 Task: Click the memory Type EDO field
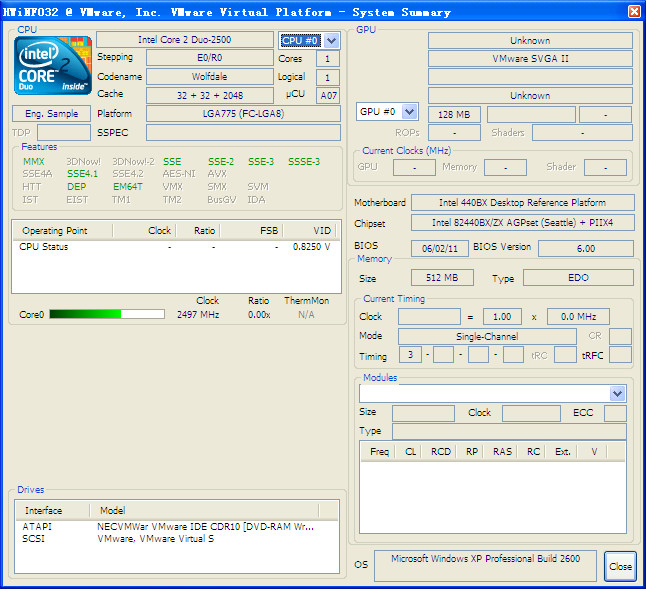click(x=578, y=278)
